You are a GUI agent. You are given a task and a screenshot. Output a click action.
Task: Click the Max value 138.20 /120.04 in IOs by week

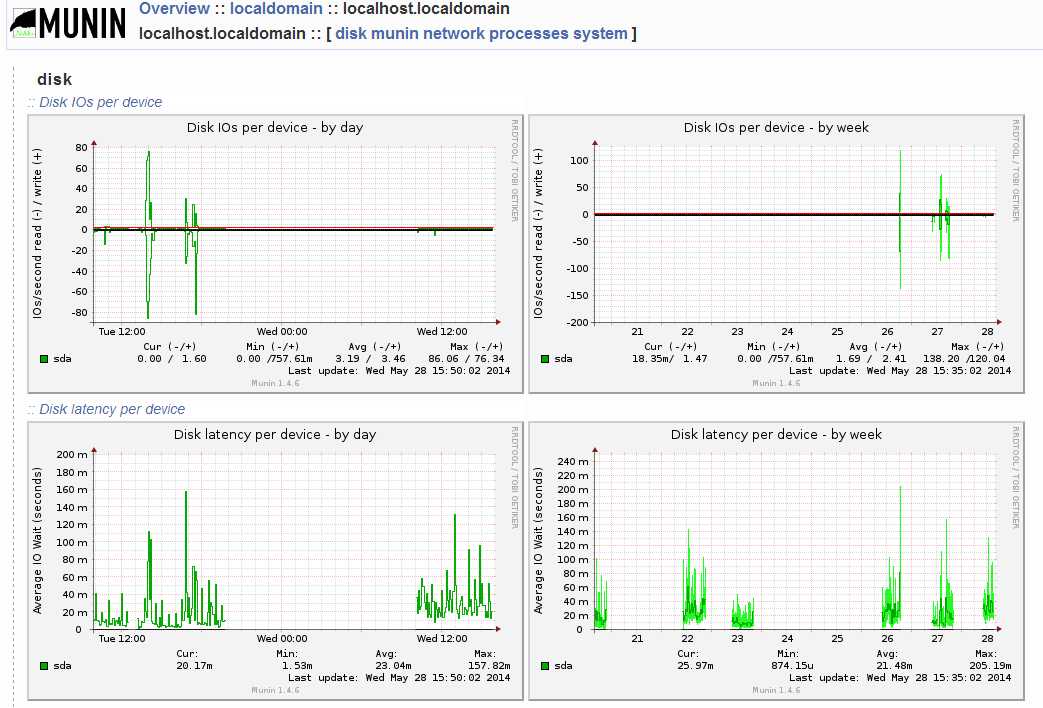pyautogui.click(x=964, y=359)
